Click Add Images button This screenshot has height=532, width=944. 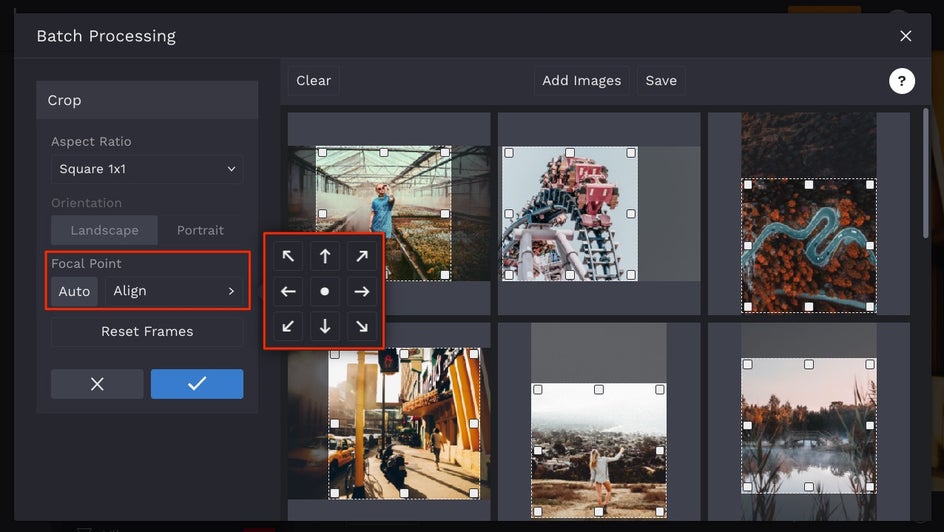coord(581,81)
